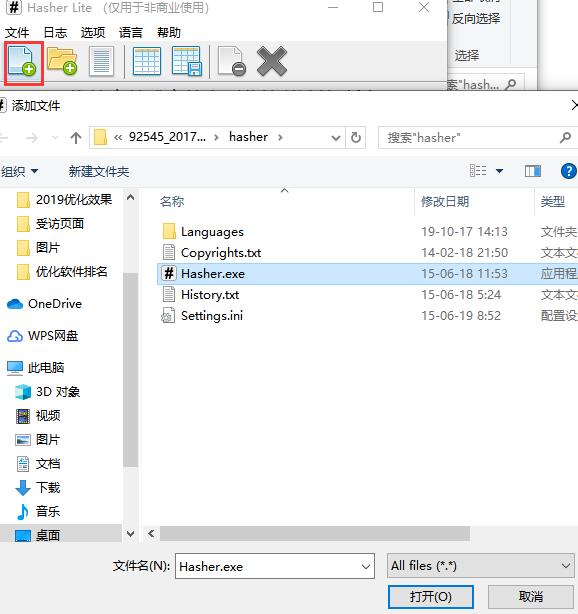Open the All files type dropdown

[x=480, y=566]
